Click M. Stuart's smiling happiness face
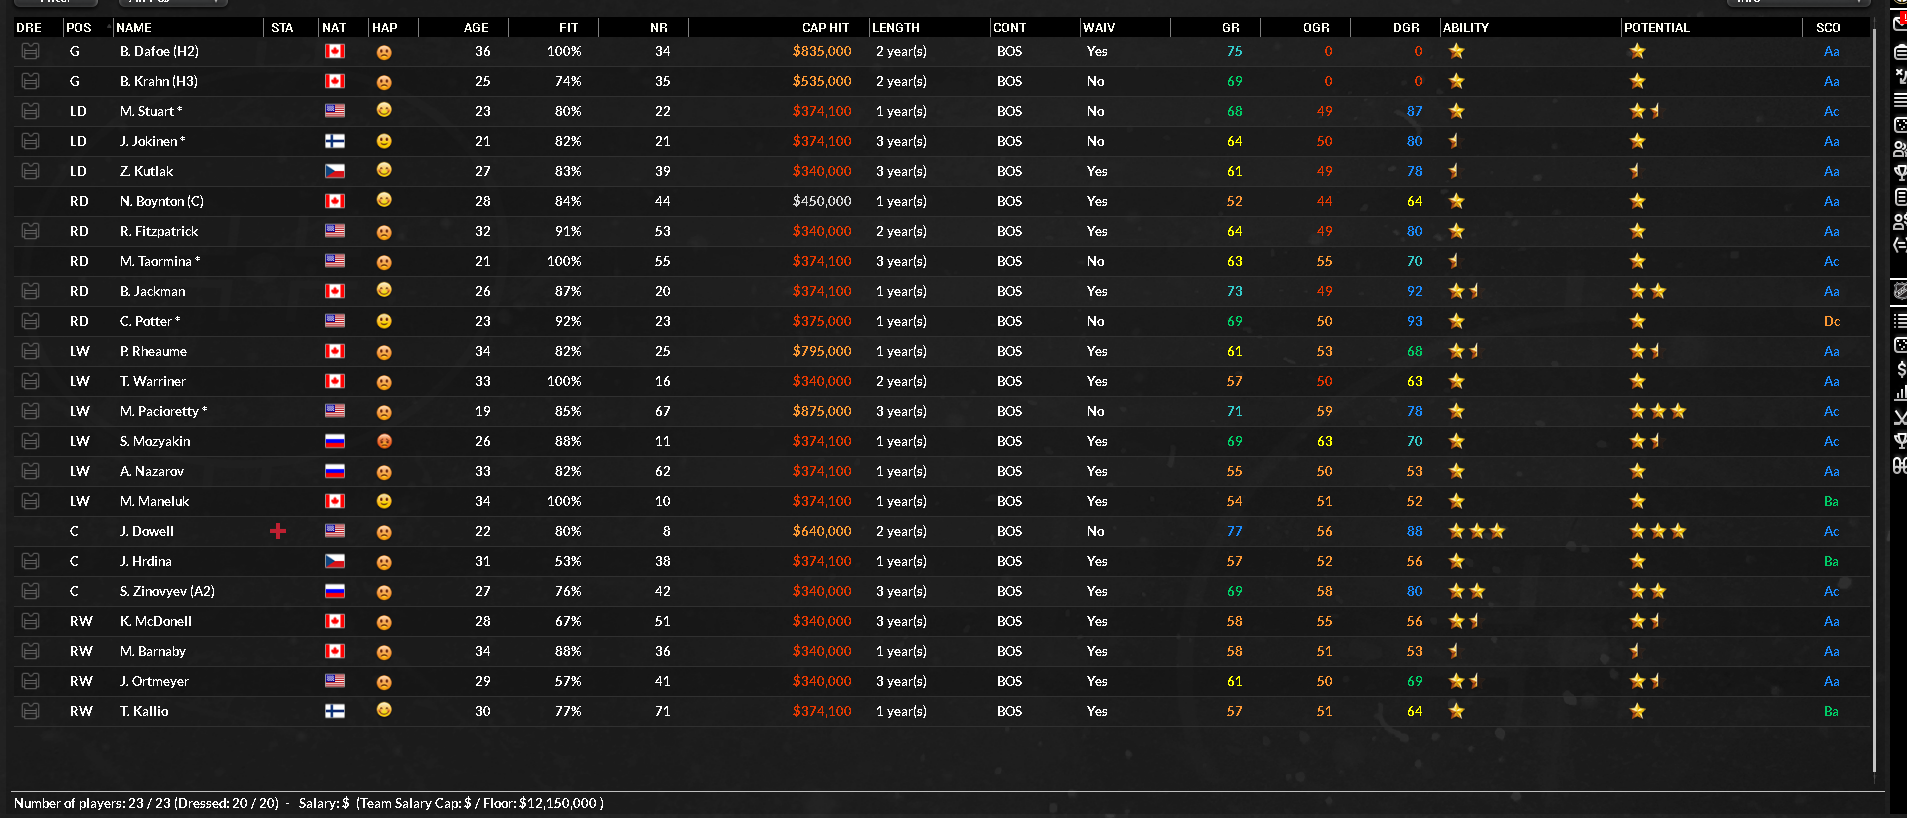1907x818 pixels. 384,111
